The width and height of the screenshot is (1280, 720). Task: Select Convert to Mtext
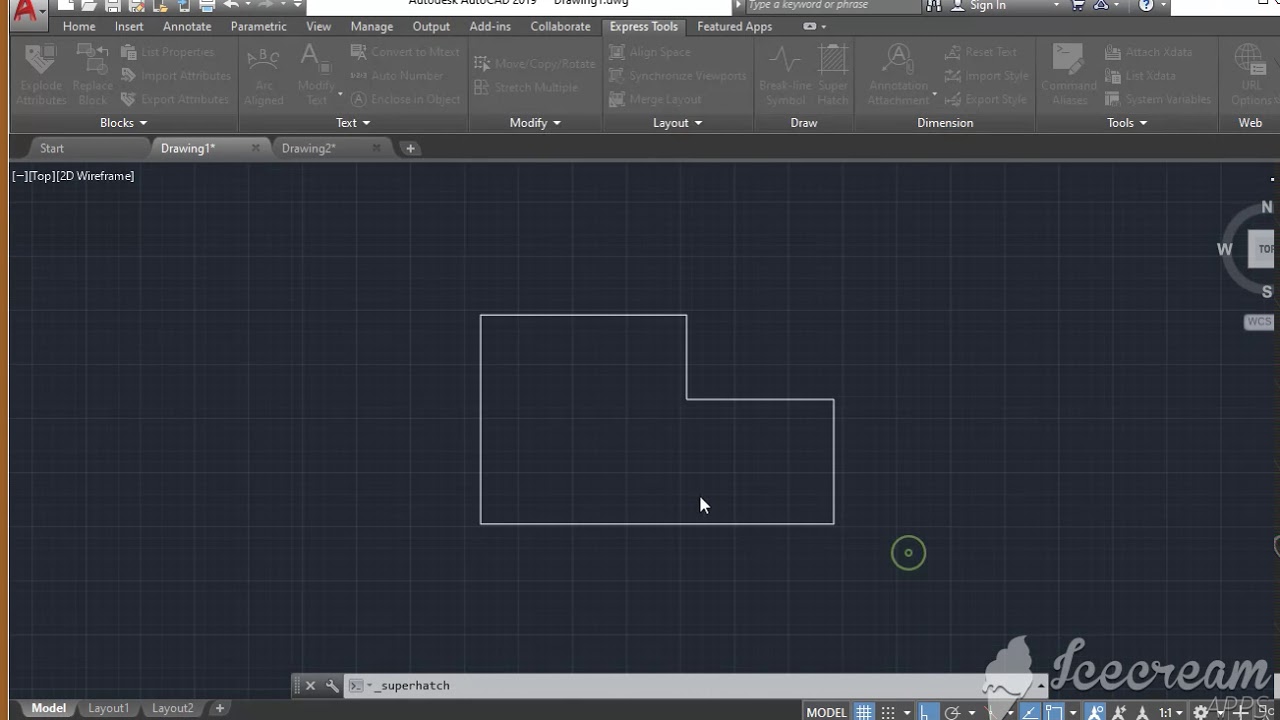click(x=405, y=52)
